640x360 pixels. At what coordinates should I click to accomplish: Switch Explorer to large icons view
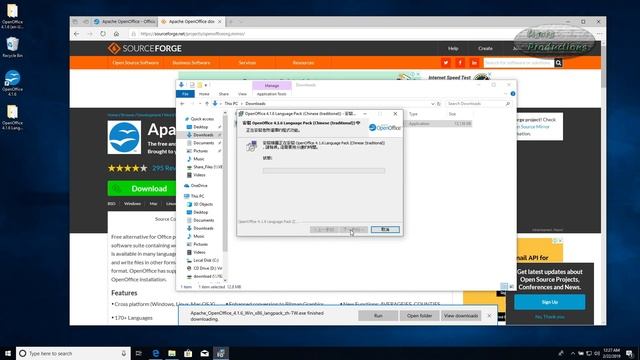coord(511,286)
